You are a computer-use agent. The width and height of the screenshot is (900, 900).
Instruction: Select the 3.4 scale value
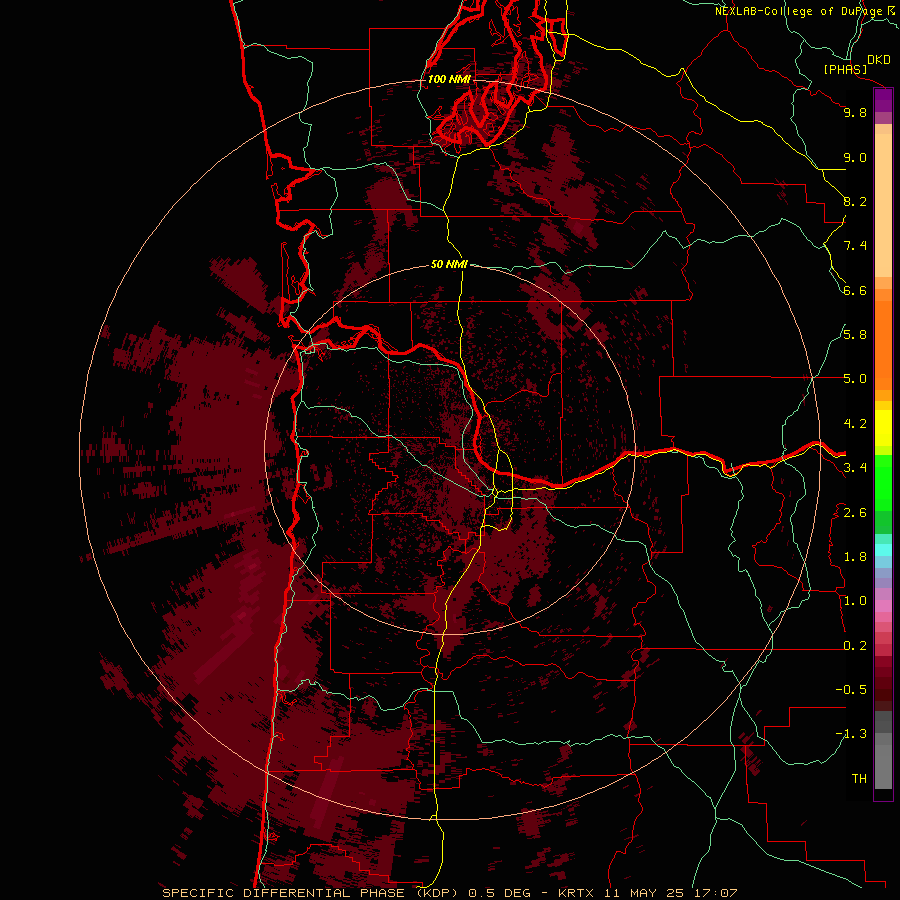click(855, 468)
